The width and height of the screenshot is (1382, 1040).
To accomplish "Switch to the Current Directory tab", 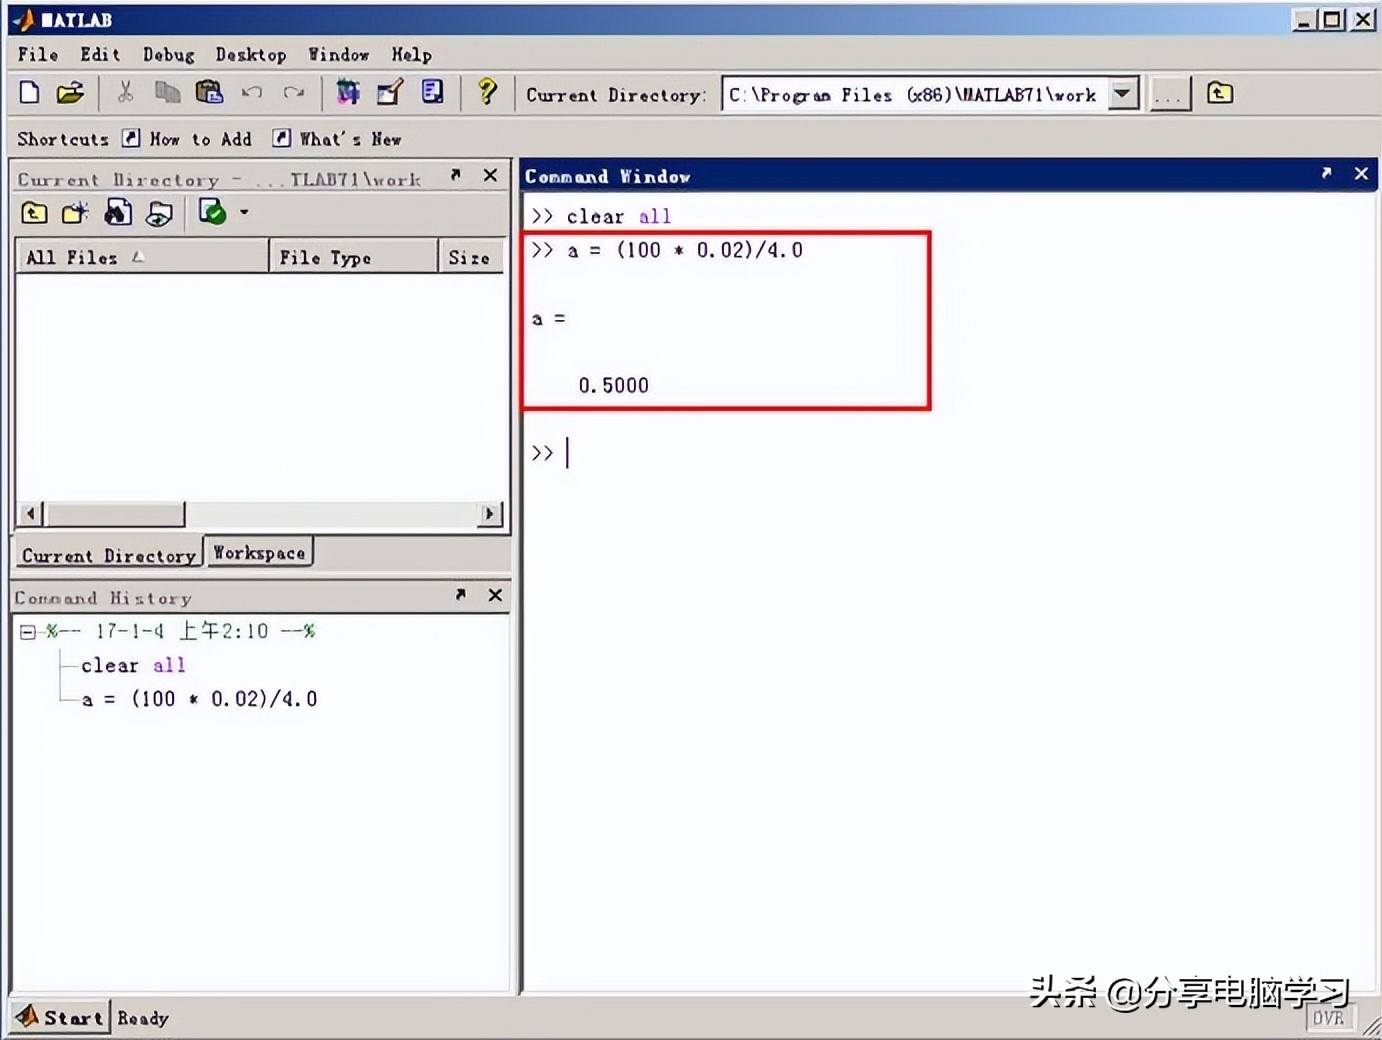I will [x=108, y=554].
